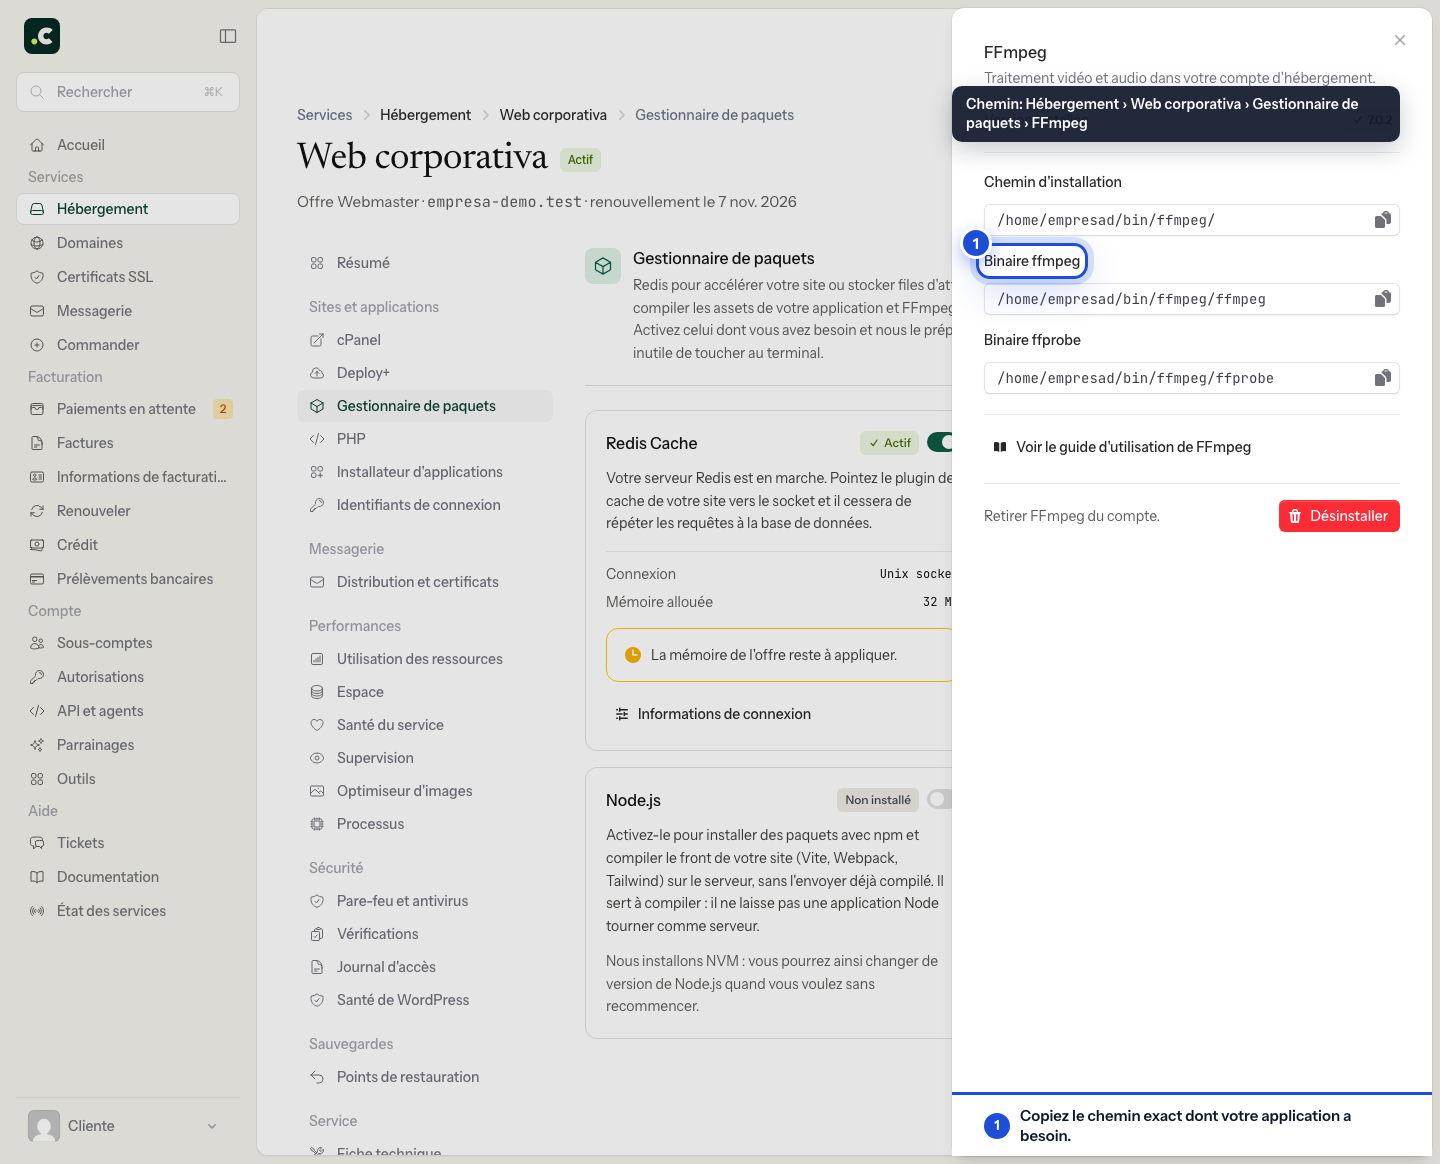Click the refresh icon beside Renouveler

coord(37,511)
